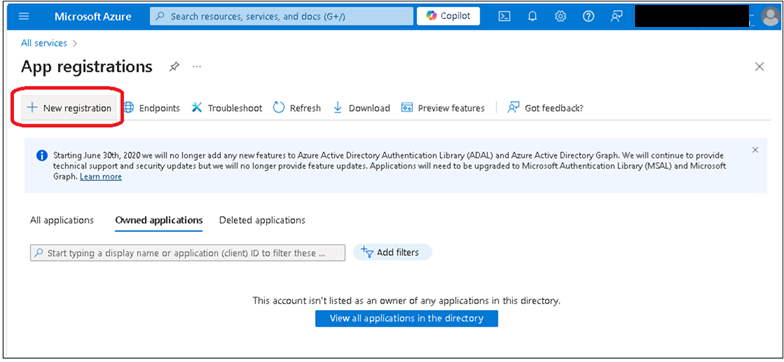The width and height of the screenshot is (784, 362).
Task: Click the App registrations page title
Action: [x=86, y=66]
